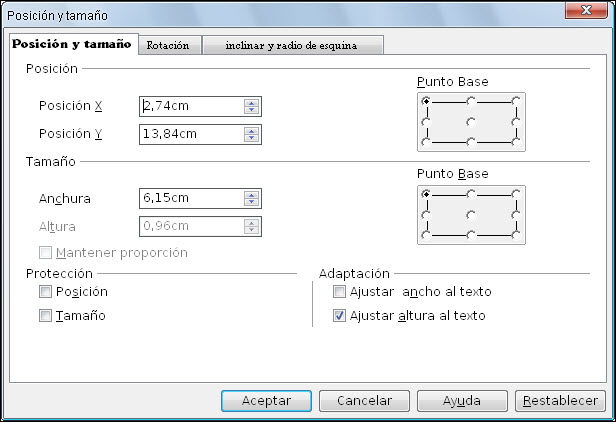The height and width of the screenshot is (422, 616).
Task: Switch to the Rotación tab
Action: (x=167, y=45)
